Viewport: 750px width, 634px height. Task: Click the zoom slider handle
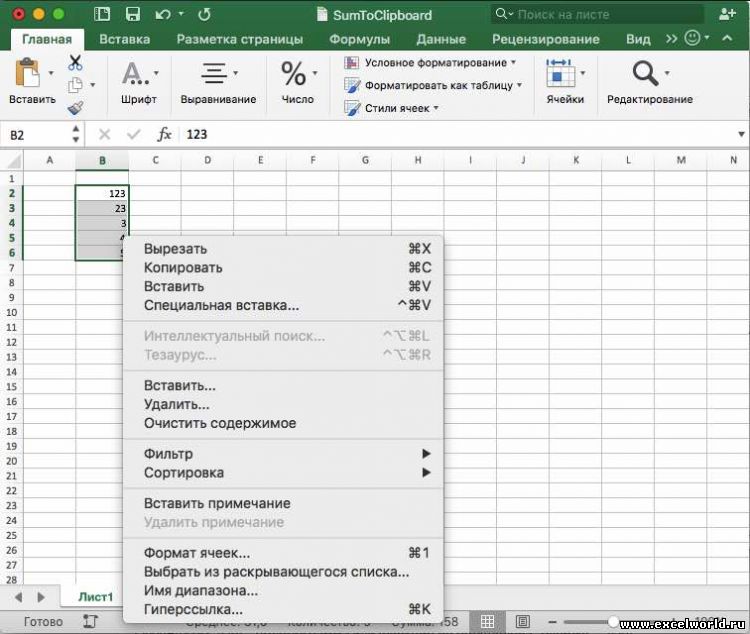(x=613, y=621)
